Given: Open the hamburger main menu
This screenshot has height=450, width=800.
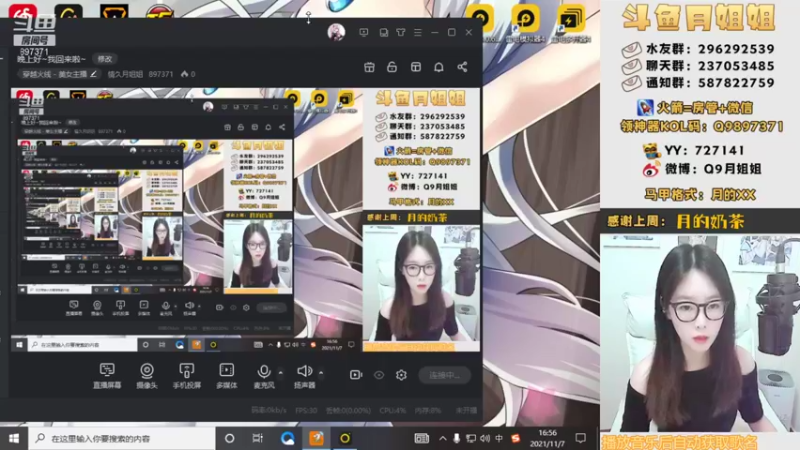Looking at the screenshot, I should point(418,32).
